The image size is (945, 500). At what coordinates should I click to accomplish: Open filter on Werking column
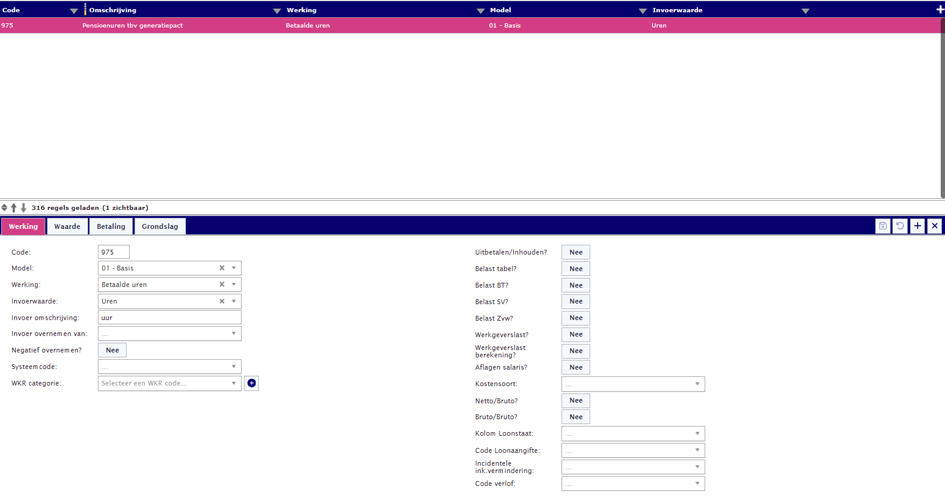pyautogui.click(x=480, y=11)
